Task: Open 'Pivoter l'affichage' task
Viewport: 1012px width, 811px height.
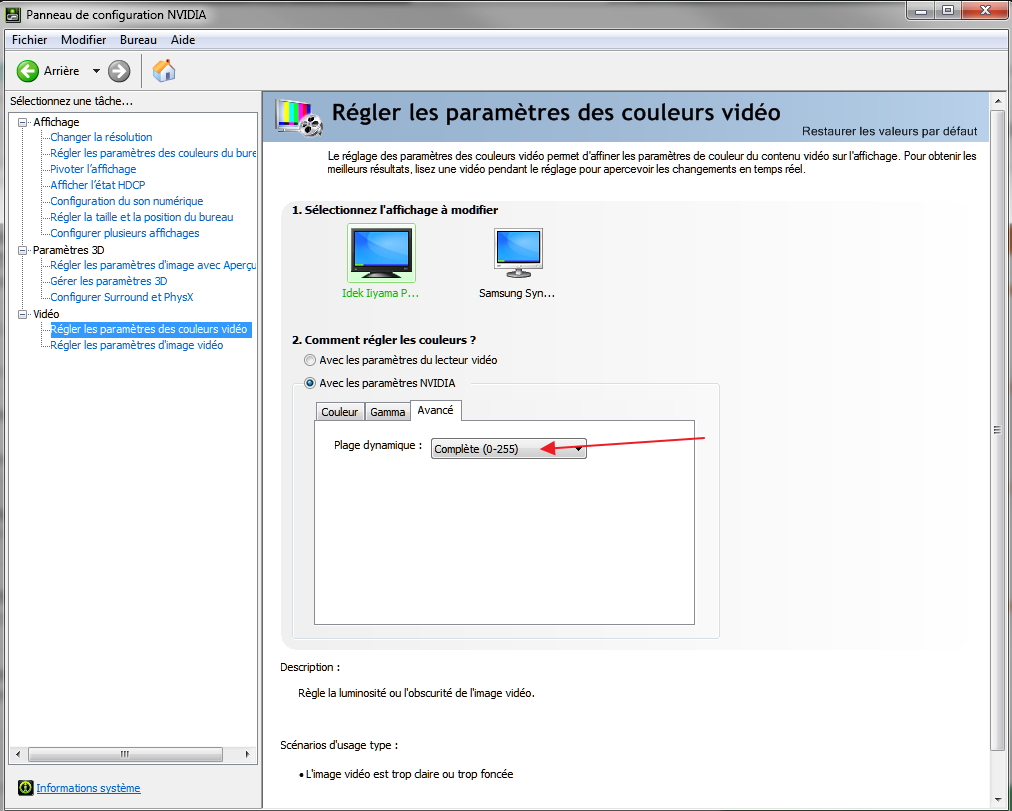Action: point(94,169)
